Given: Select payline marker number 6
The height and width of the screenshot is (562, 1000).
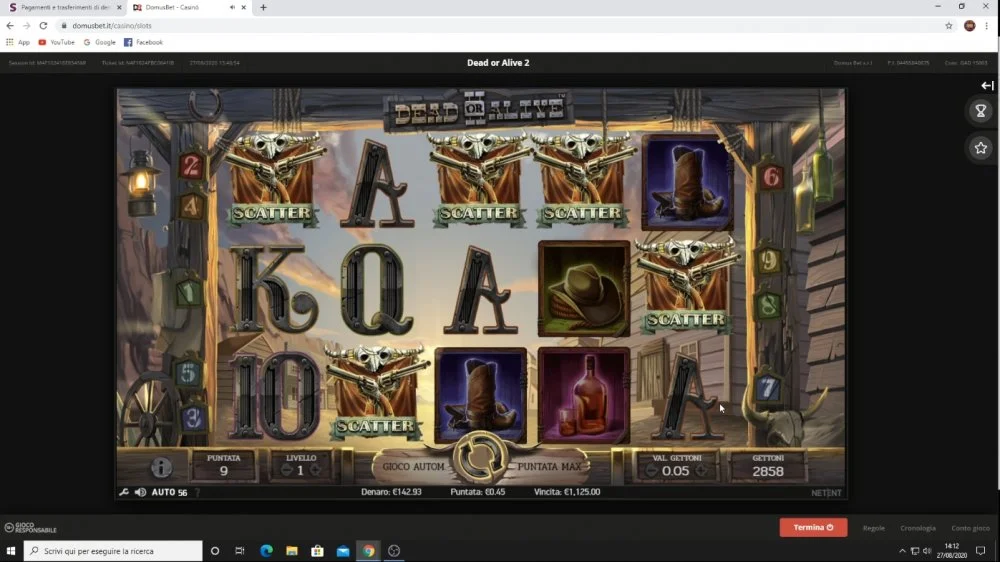Looking at the screenshot, I should coord(770,177).
